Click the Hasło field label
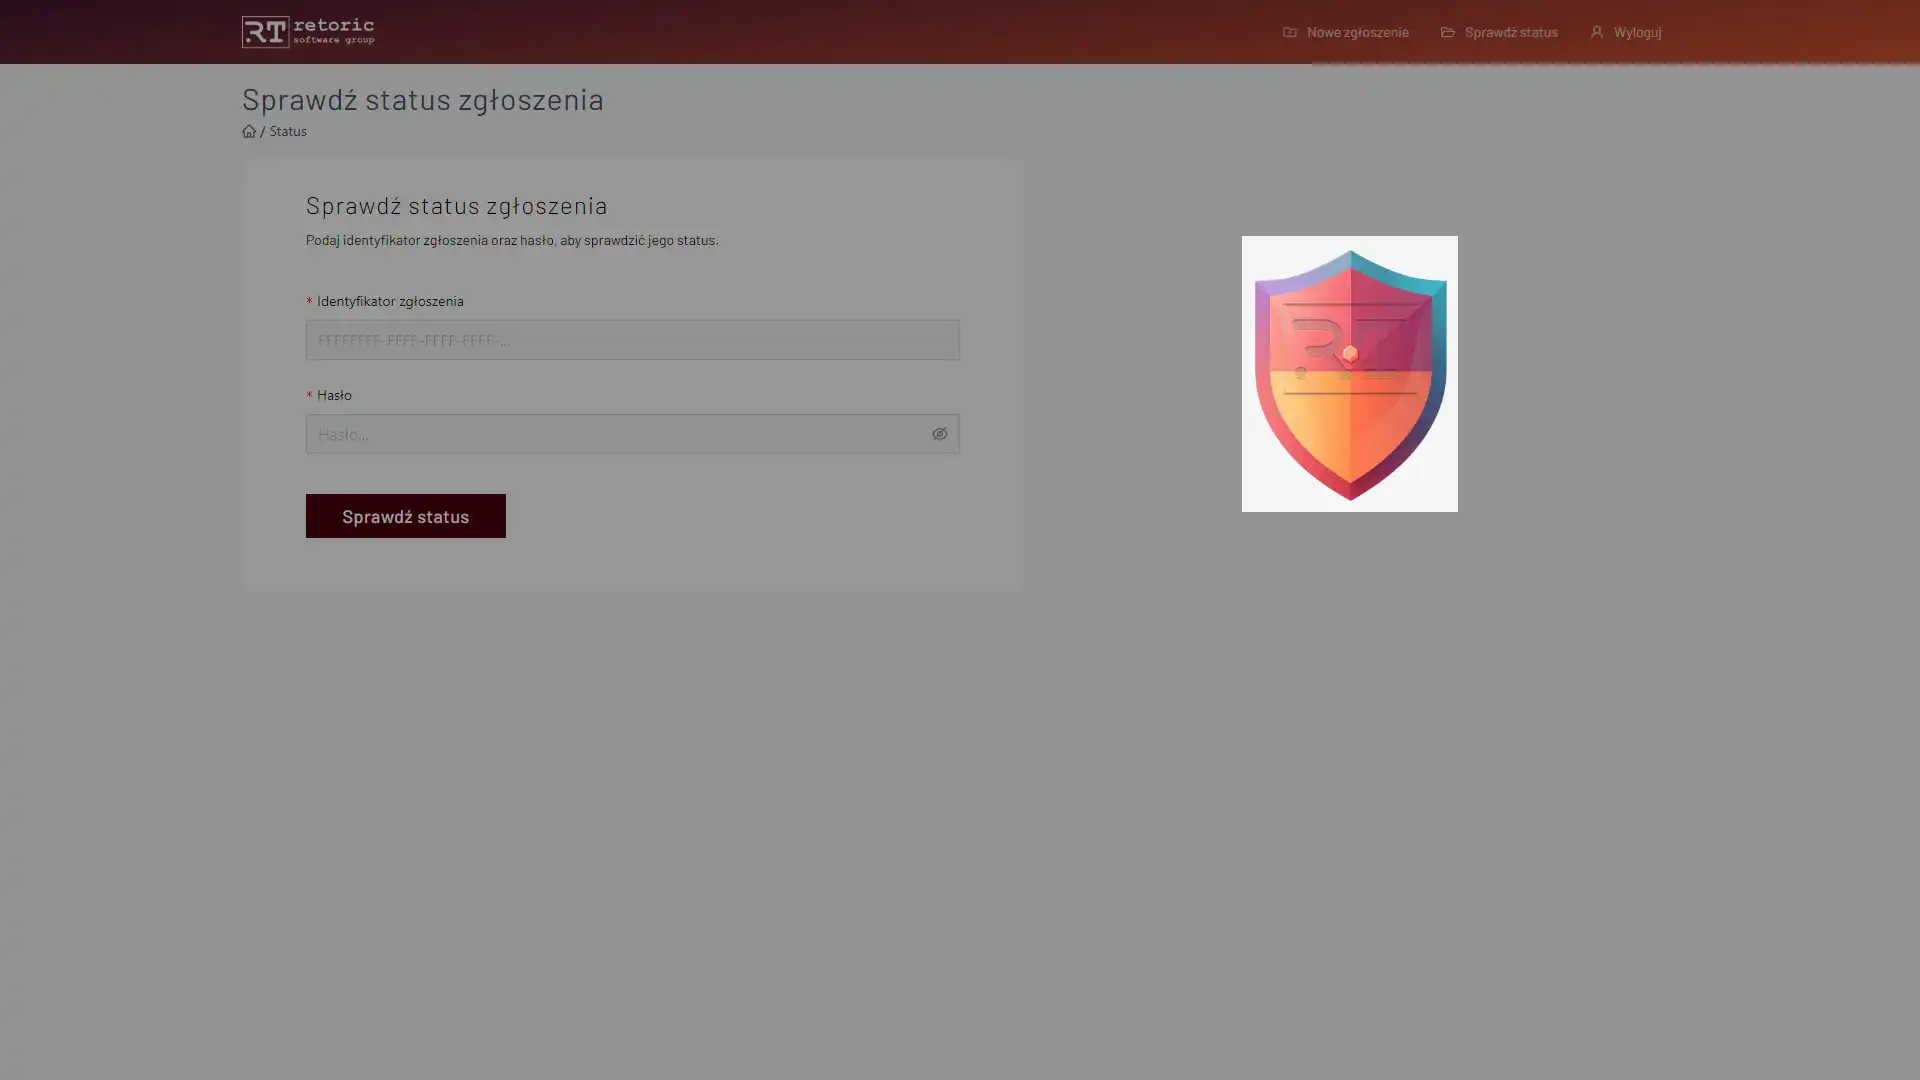The image size is (1920, 1080). (x=334, y=395)
